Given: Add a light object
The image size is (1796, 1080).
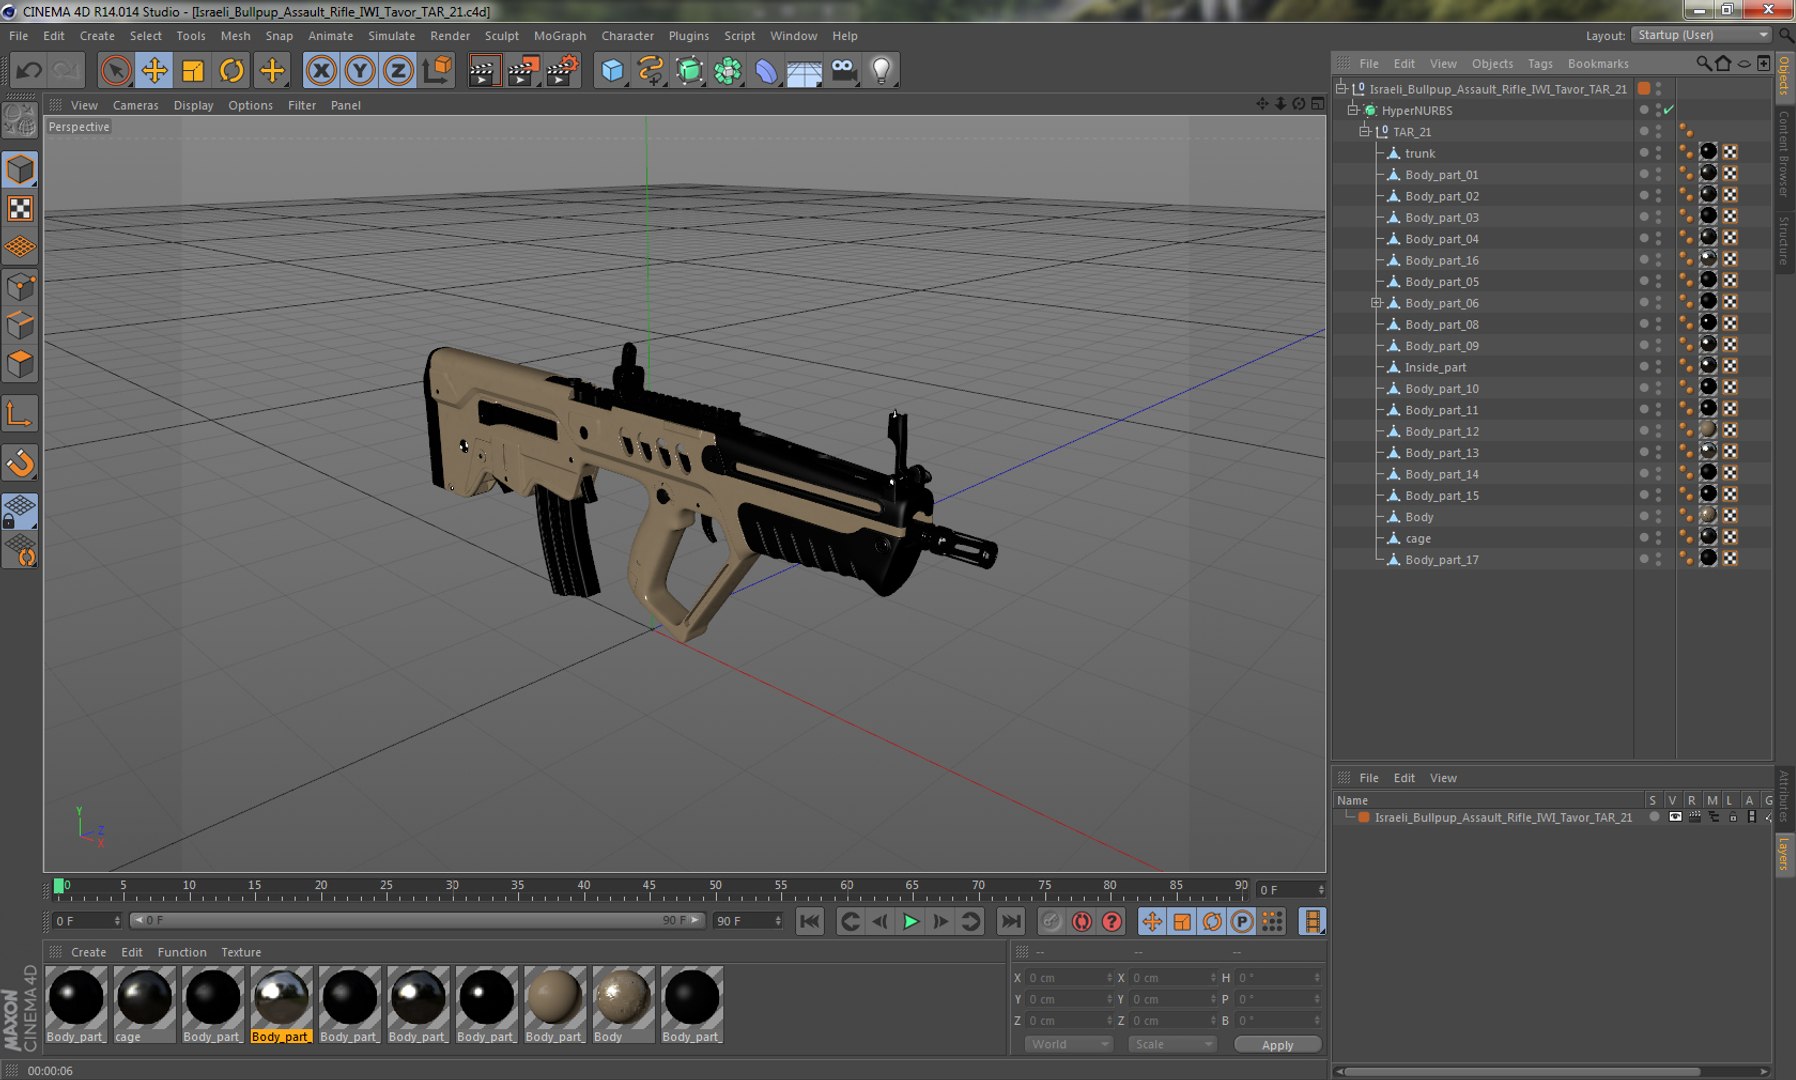Looking at the screenshot, I should (881, 70).
